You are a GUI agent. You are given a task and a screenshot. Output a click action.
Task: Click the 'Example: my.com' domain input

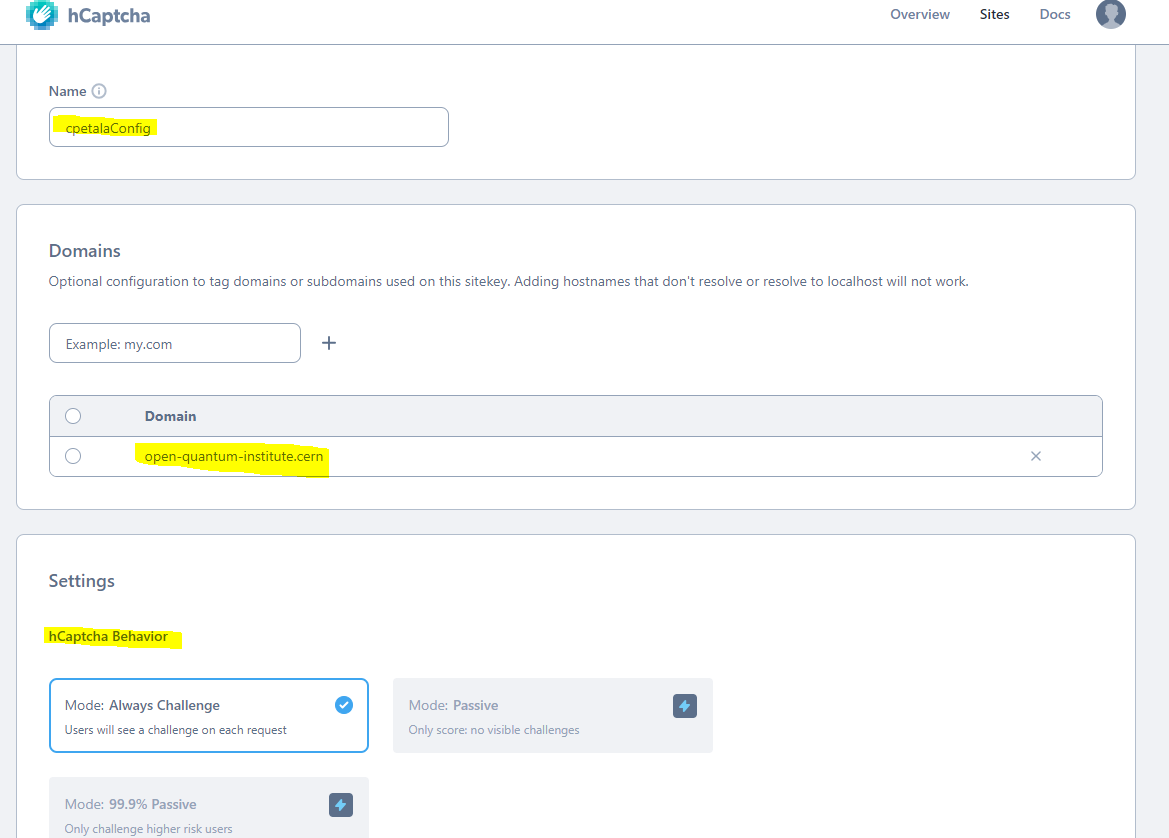175,343
